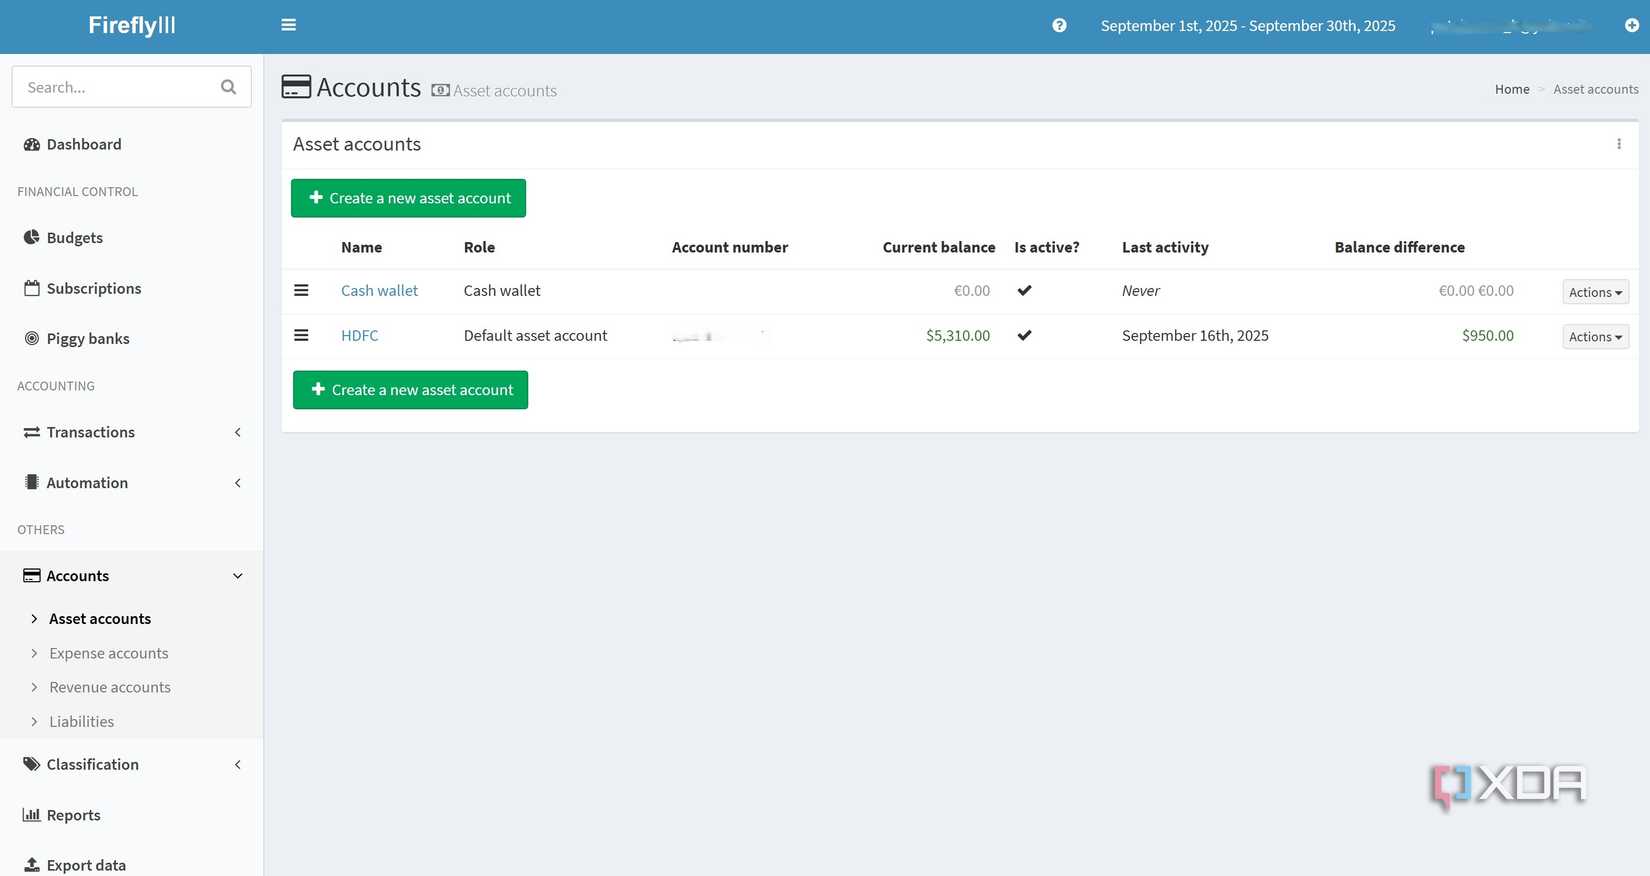Expand the Classification submenu chevron
Screen dimensions: 1650x876
238,765
